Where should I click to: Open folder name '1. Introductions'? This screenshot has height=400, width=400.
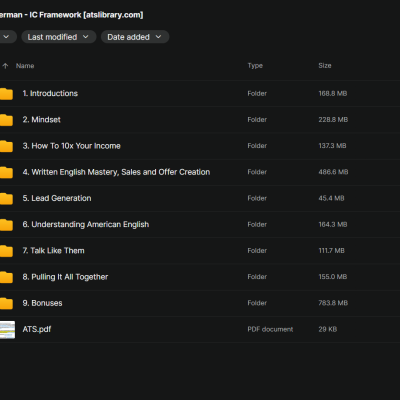50,93
